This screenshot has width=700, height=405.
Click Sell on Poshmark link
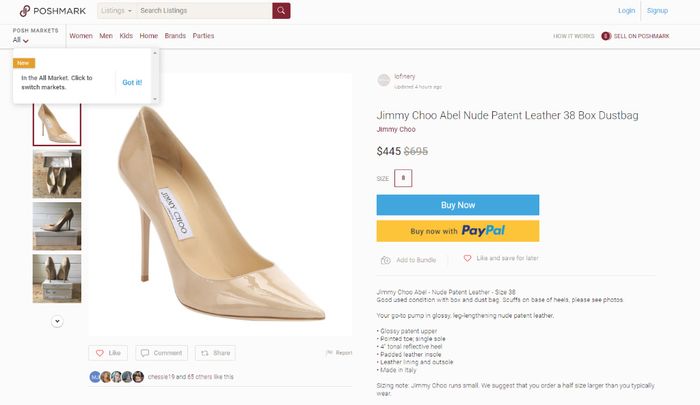click(641, 36)
